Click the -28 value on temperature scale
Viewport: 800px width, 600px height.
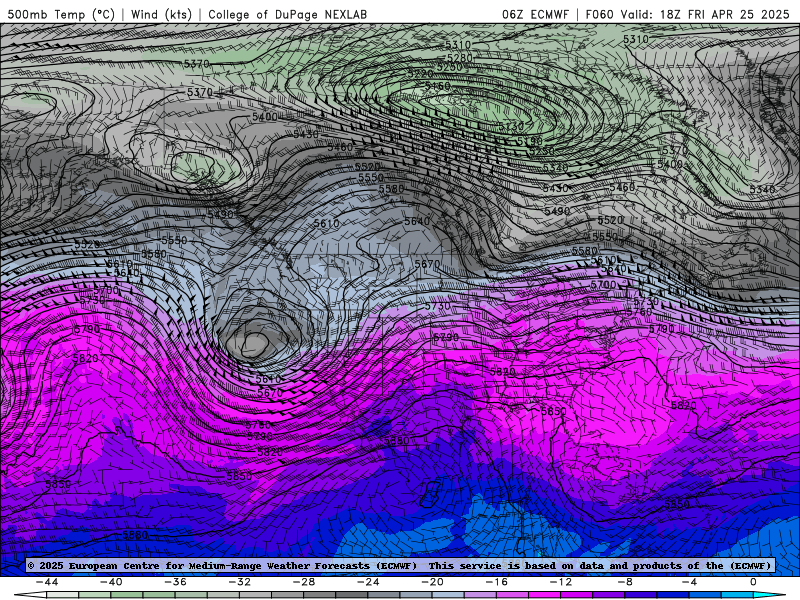click(x=304, y=582)
